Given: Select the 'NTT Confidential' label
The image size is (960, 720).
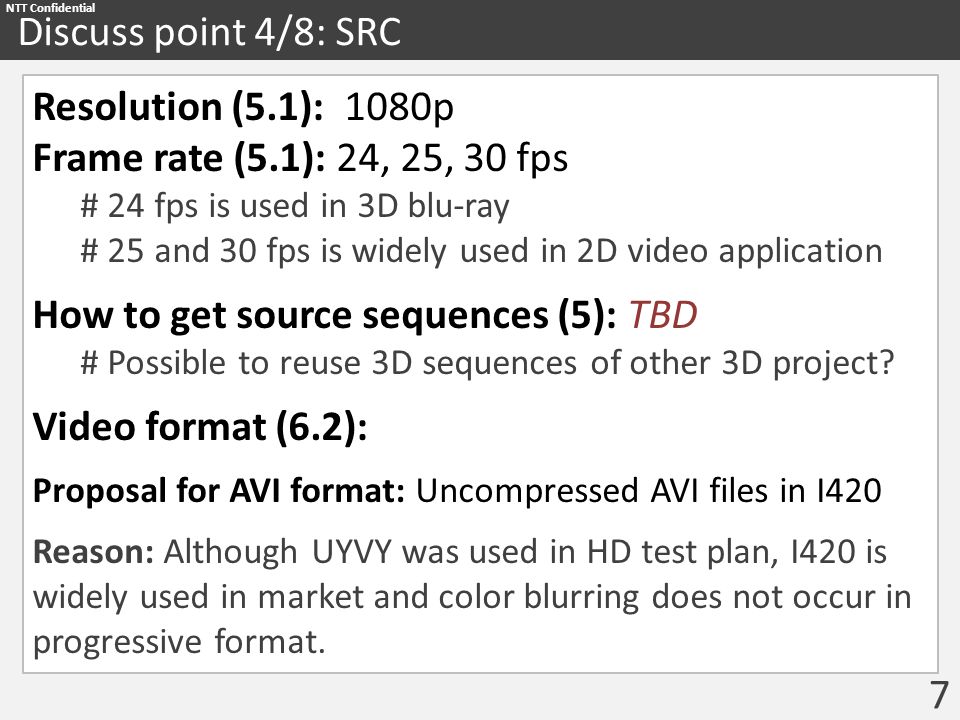Looking at the screenshot, I should coord(50,7).
